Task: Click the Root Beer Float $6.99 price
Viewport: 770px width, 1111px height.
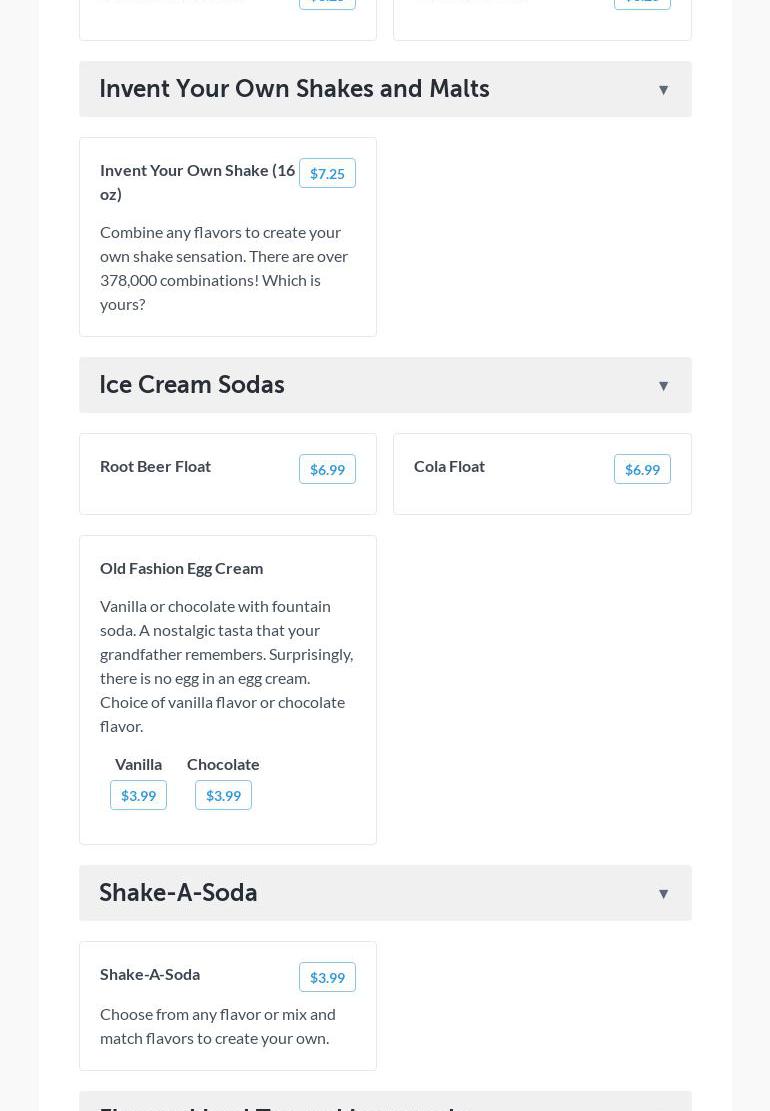Action: pyautogui.click(x=327, y=469)
